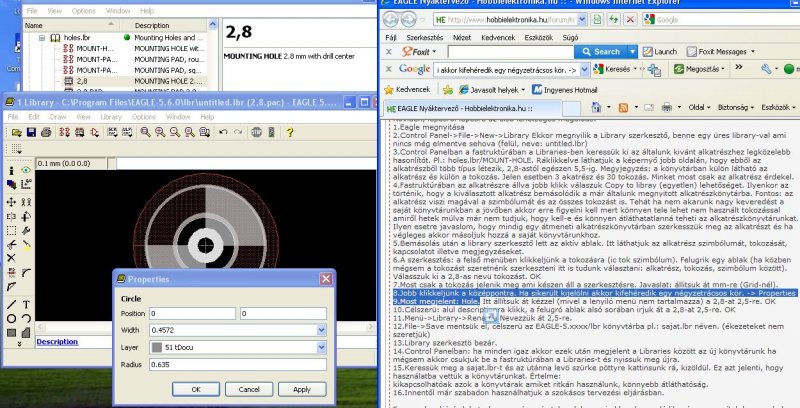Select the Delete X tool

coord(11,259)
